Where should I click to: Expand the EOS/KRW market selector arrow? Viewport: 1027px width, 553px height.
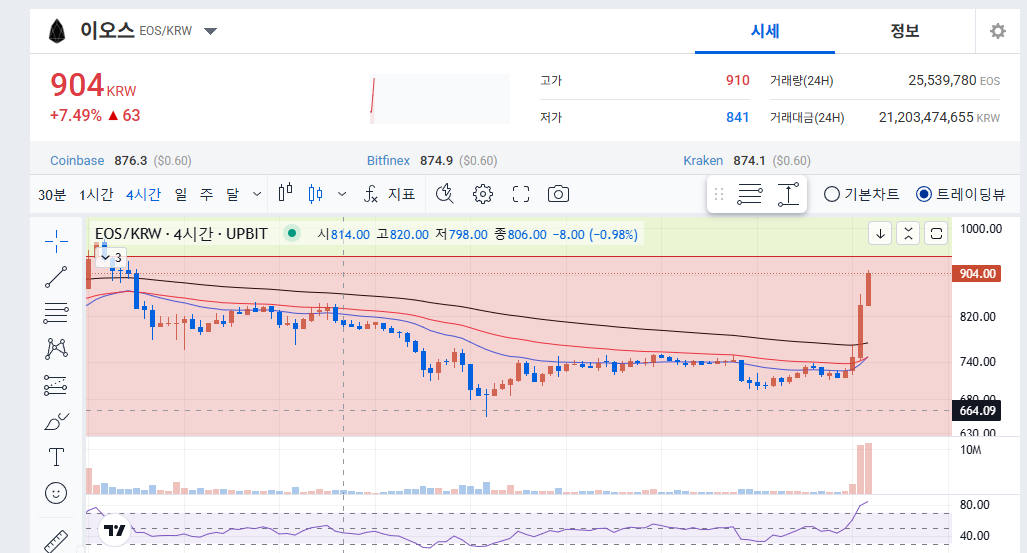tap(210, 31)
